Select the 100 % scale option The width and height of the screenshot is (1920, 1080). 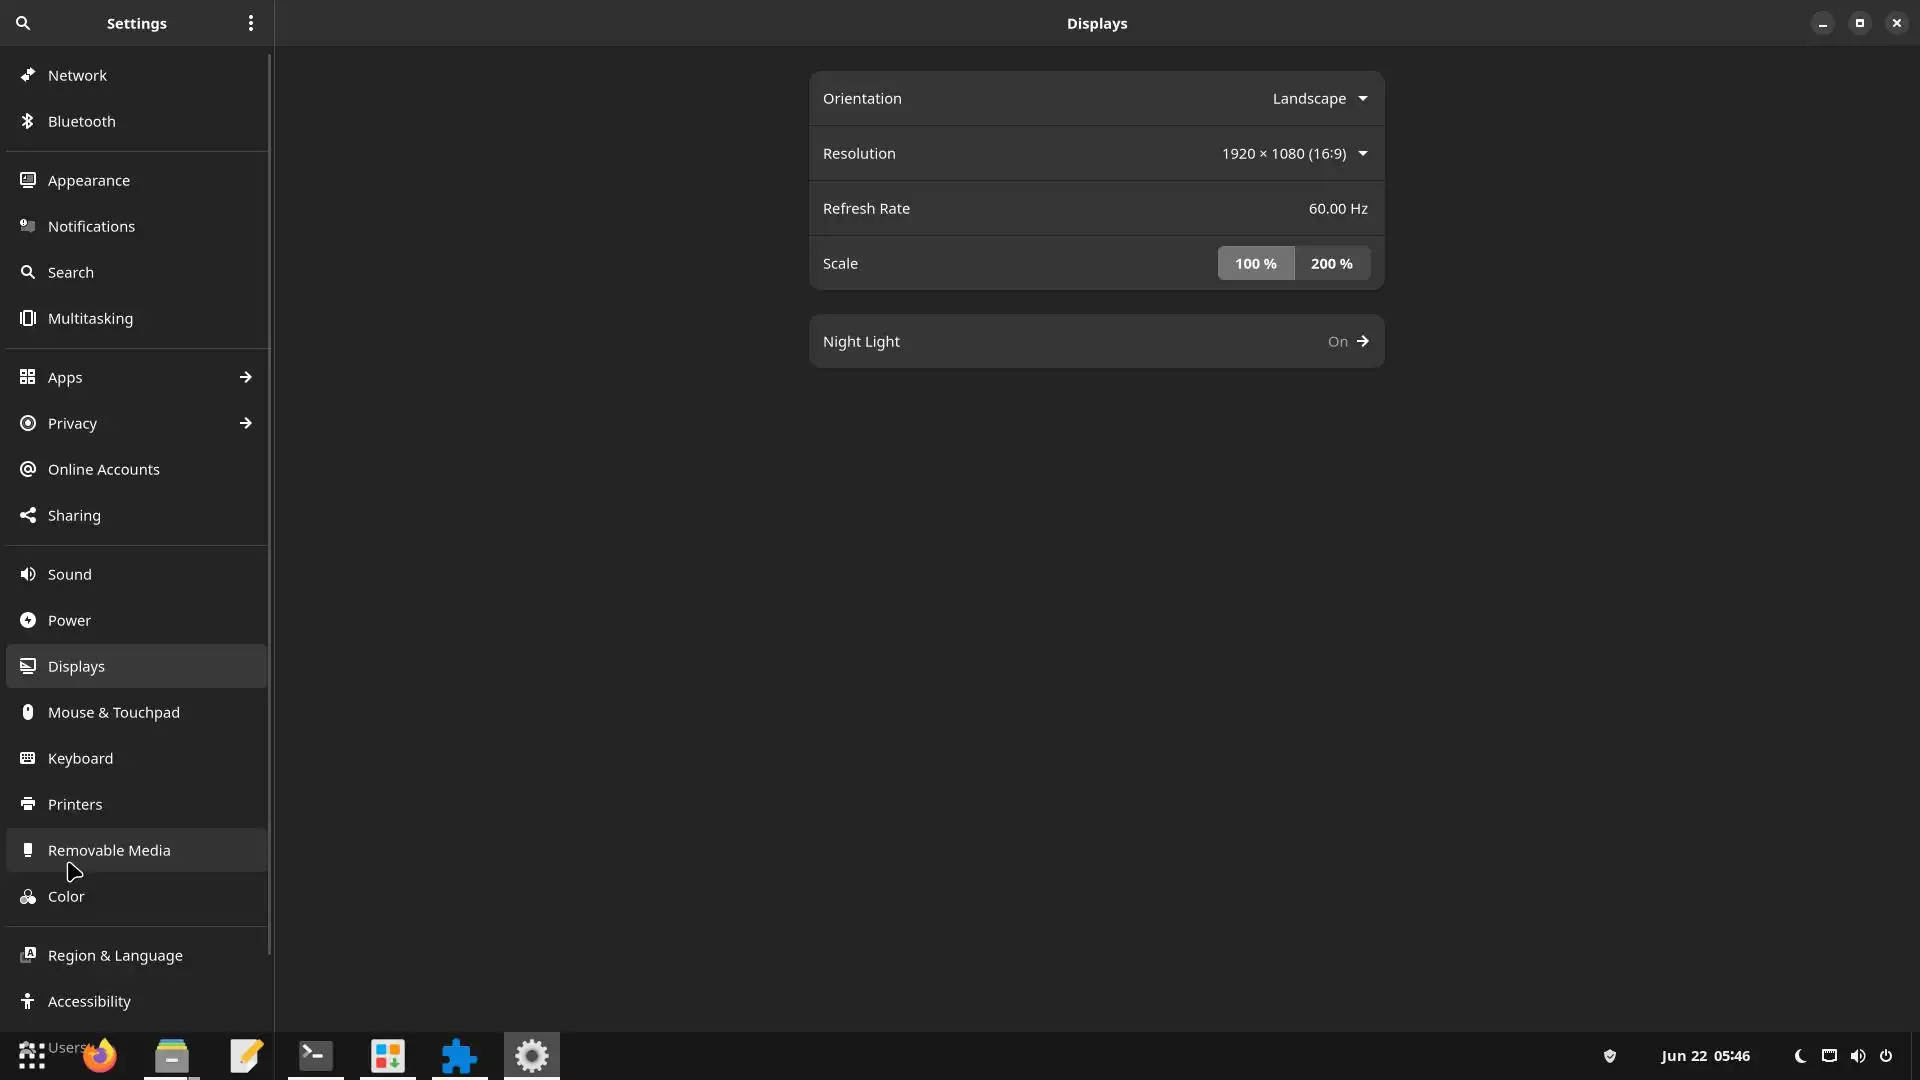(x=1255, y=263)
